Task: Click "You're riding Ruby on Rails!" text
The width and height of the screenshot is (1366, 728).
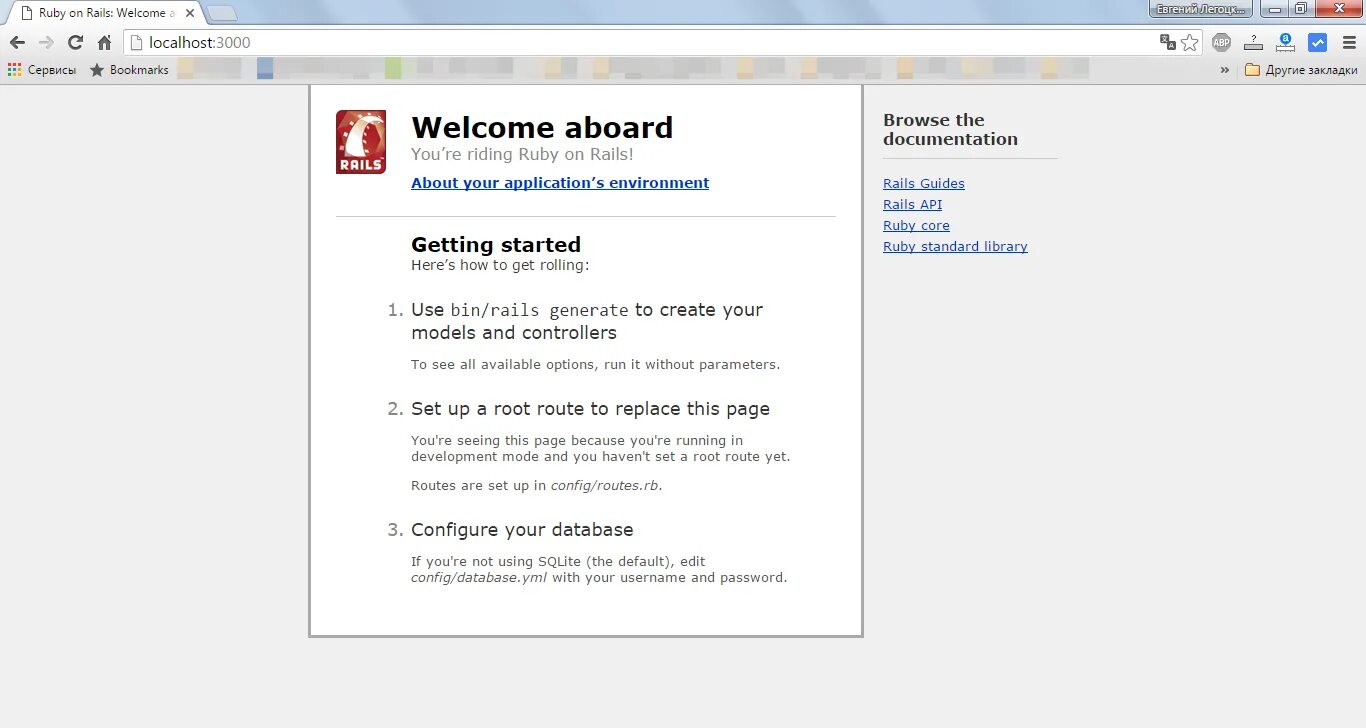Action: pos(522,154)
